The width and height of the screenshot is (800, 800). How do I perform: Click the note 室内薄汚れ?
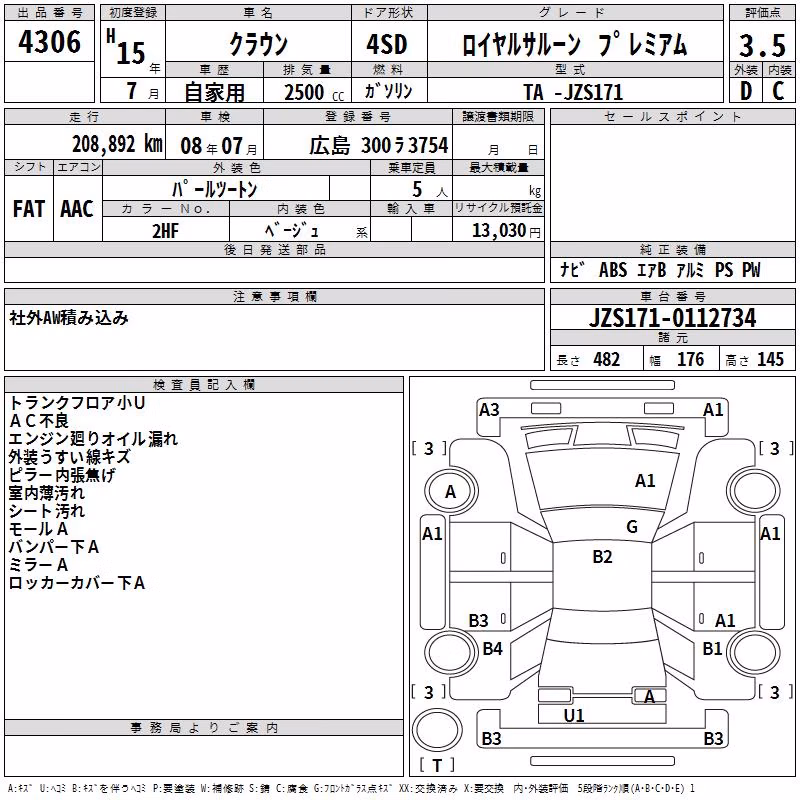[x=47, y=493]
